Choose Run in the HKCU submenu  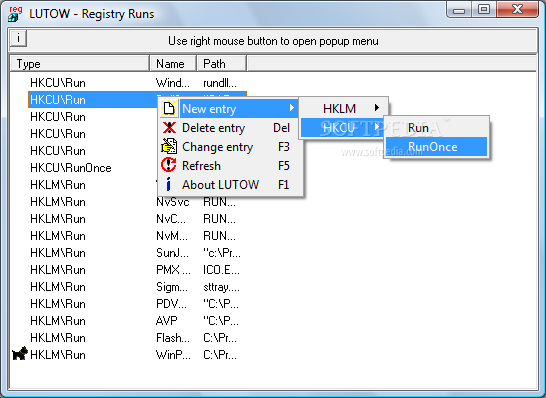click(436, 128)
